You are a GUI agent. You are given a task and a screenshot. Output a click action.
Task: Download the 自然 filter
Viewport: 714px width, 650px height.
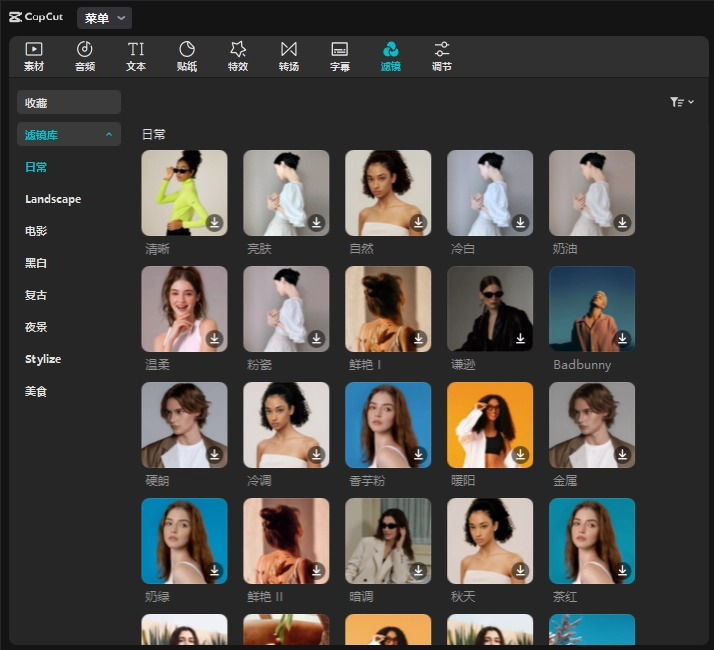coord(418,223)
